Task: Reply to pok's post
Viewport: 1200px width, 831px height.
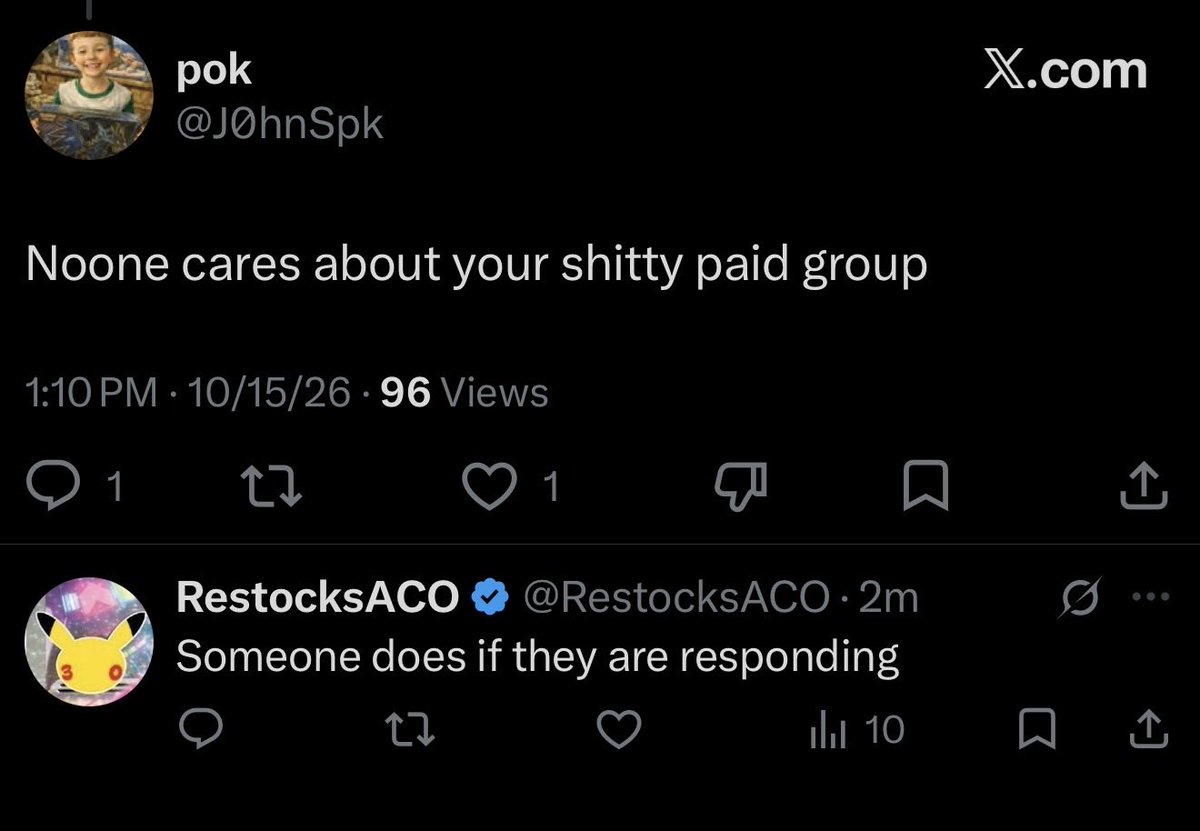Action: (x=74, y=486)
